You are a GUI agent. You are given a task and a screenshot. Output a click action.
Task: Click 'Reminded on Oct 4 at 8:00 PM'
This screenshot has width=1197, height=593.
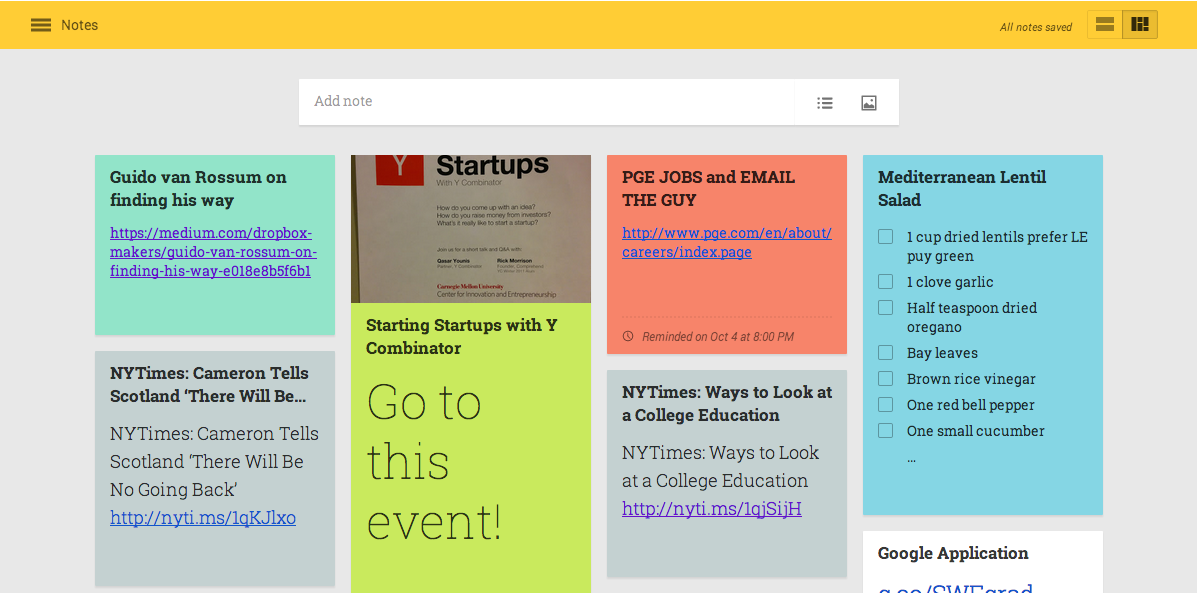[x=718, y=337]
